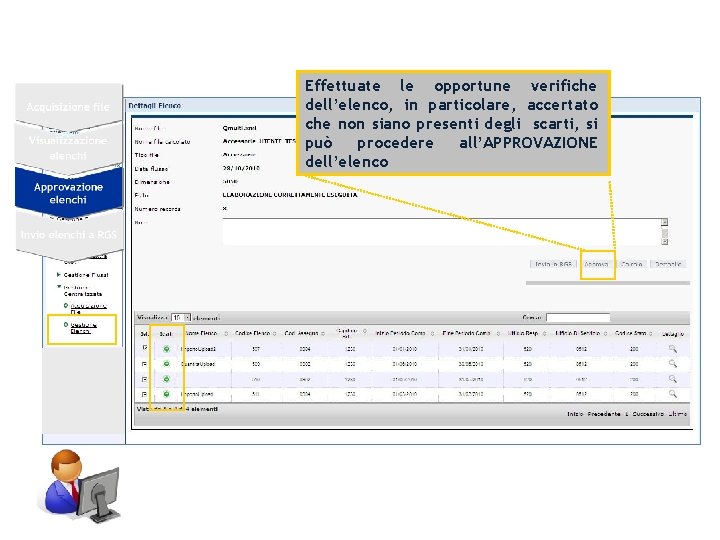720x540 pixels.
Task: Toggle selection checkbox for QuantitaUpload row
Action: tap(145, 364)
